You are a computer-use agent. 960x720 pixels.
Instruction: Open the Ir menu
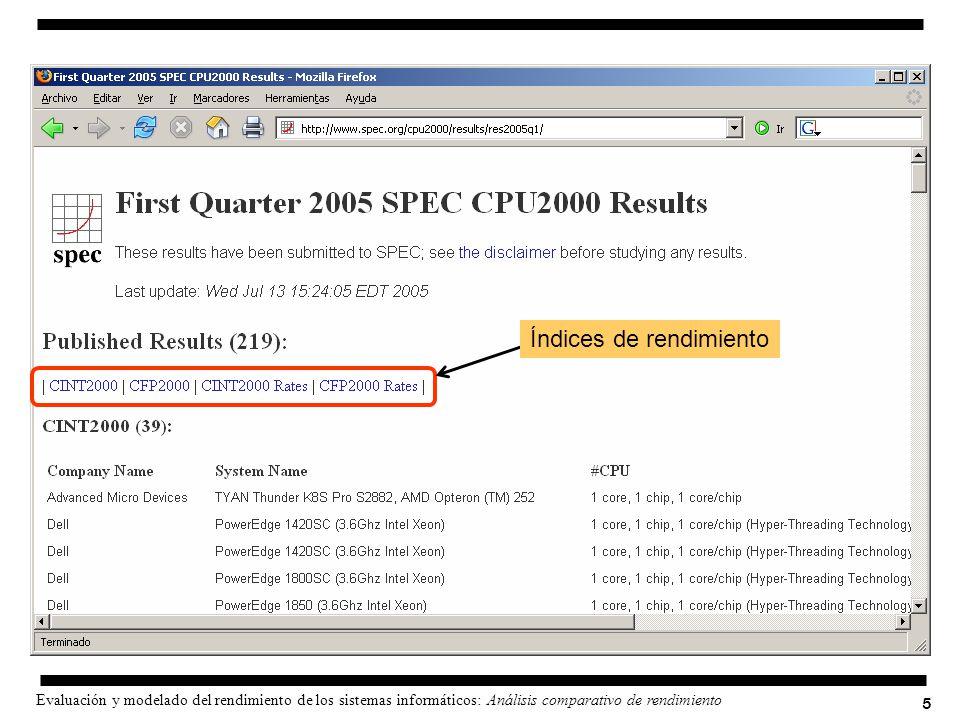pos(173,98)
